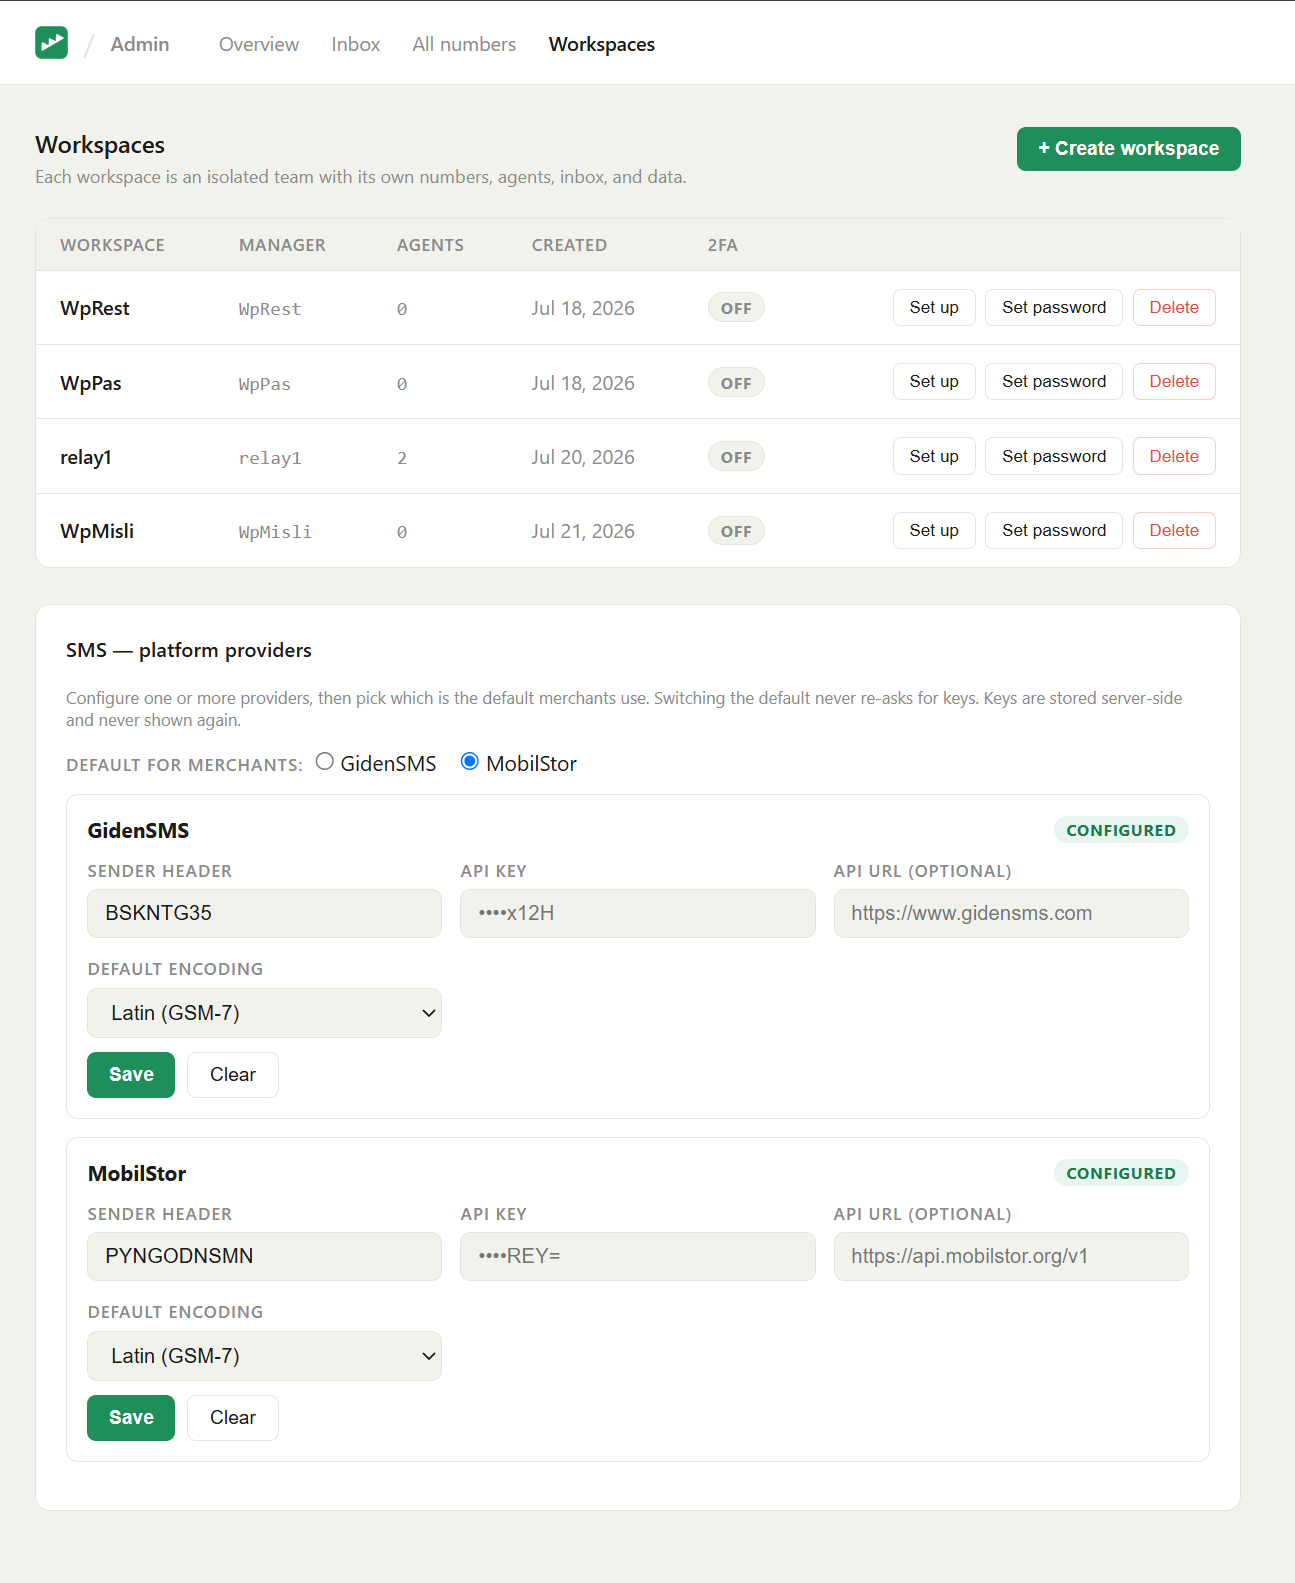1295x1583 pixels.
Task: Set password for WpPas workspace
Action: click(x=1054, y=382)
